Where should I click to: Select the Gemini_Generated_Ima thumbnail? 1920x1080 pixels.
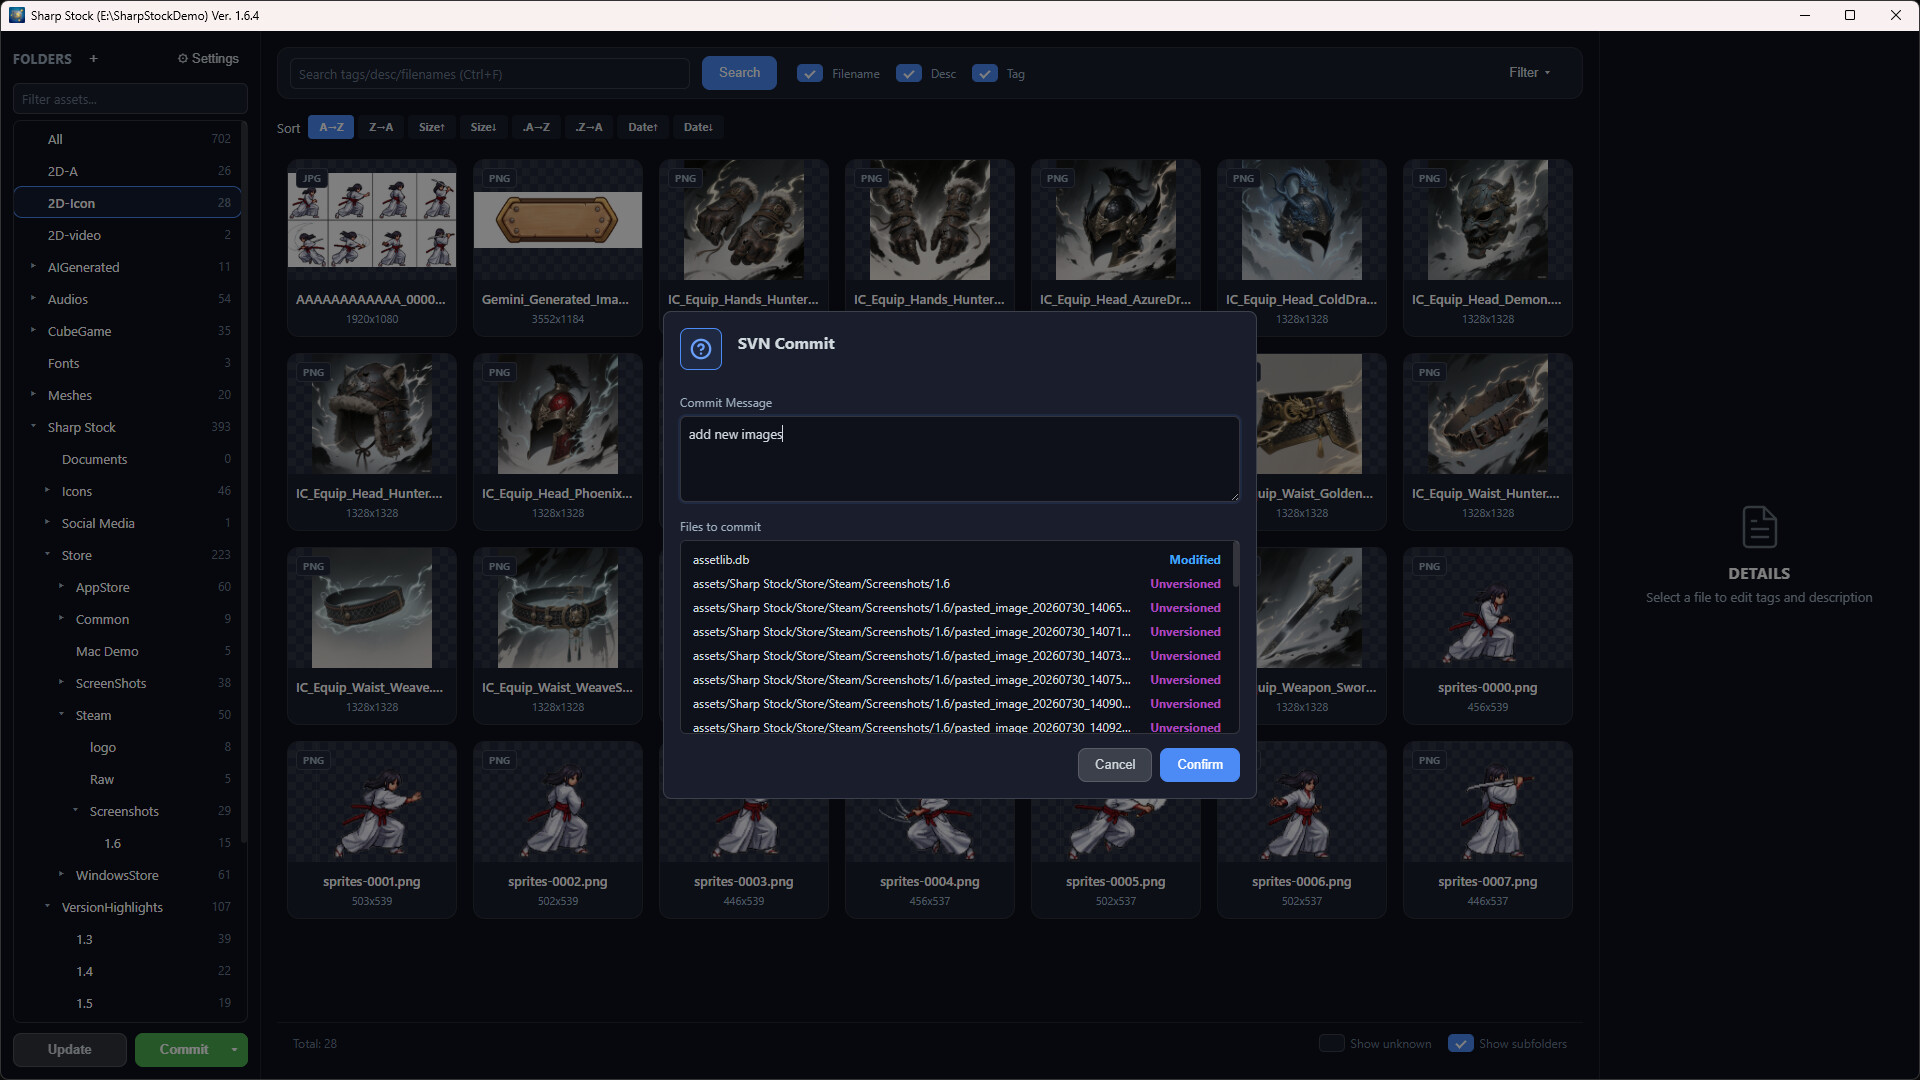coord(558,247)
